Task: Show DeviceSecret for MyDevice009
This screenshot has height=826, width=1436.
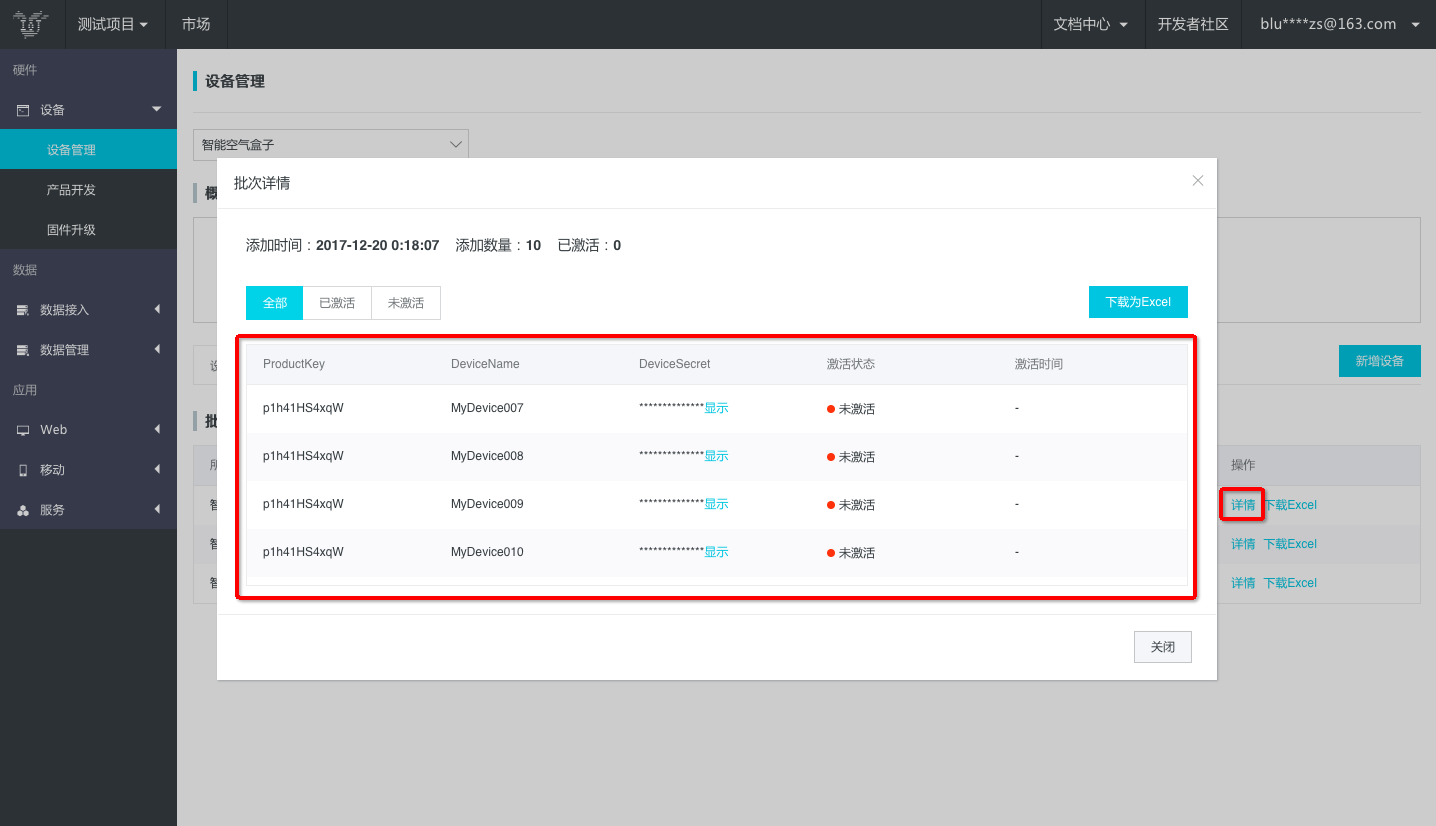Action: 716,504
